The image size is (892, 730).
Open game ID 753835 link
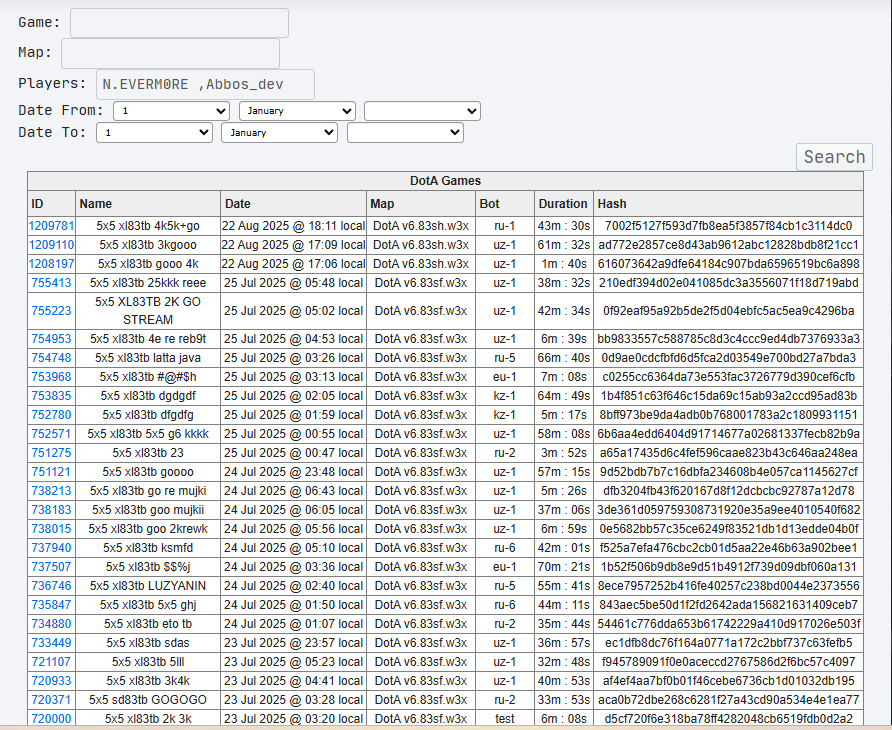(51, 396)
